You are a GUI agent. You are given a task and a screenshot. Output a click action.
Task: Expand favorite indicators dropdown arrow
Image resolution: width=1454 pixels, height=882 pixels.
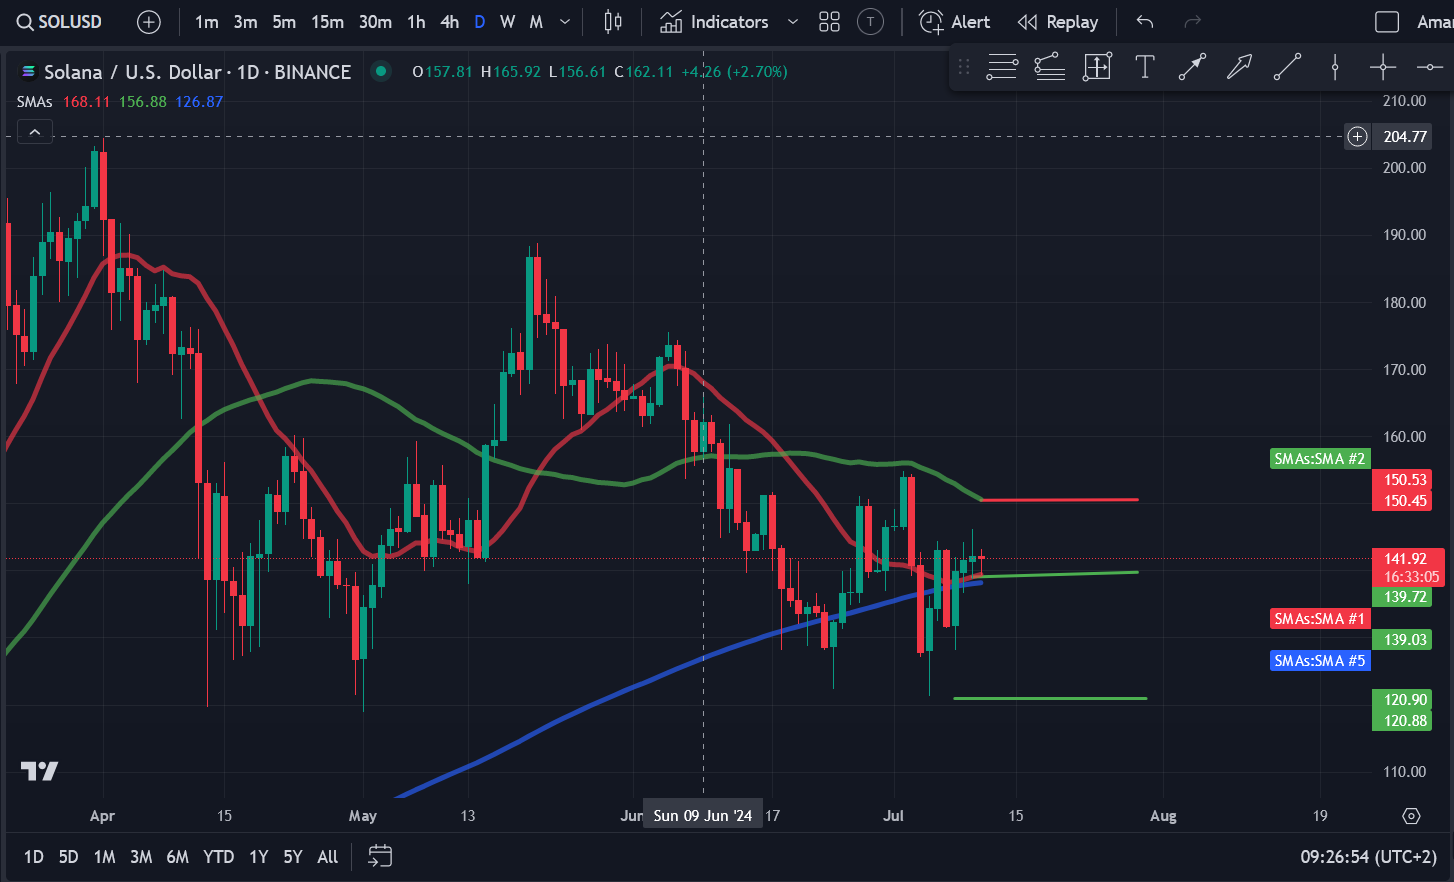pyautogui.click(x=793, y=22)
